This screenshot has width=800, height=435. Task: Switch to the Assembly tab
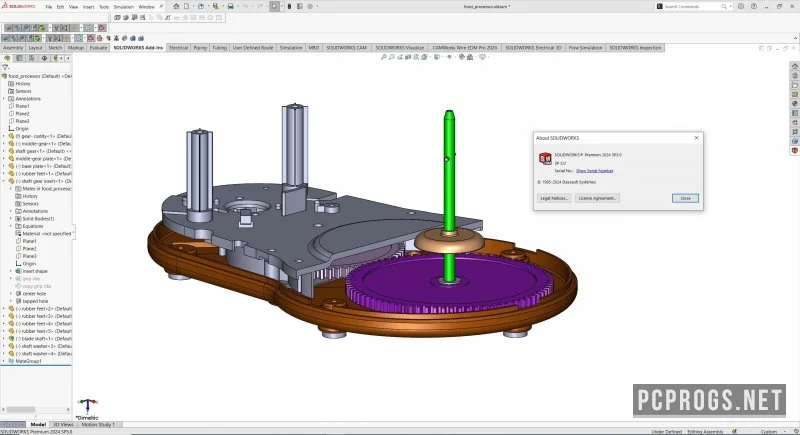click(x=13, y=47)
